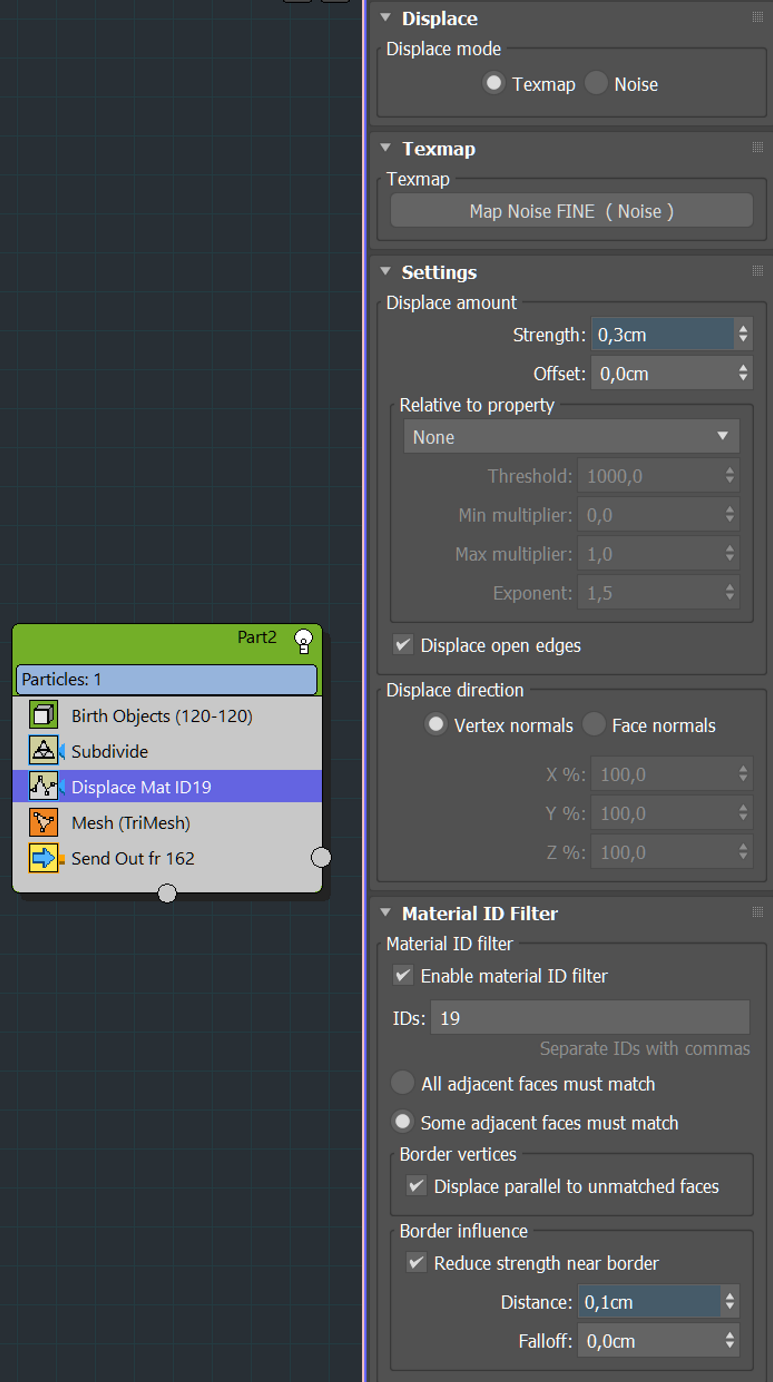Click the border Distance value field

(x=650, y=1302)
